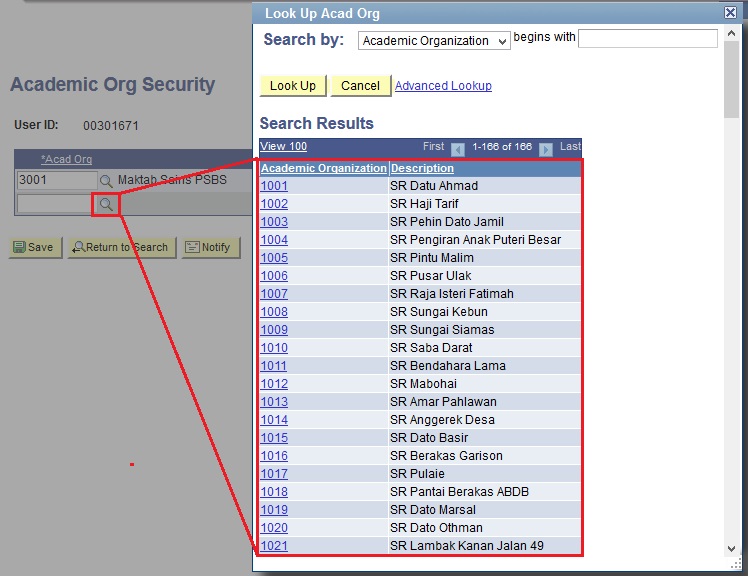Select academic organization 1007
Screen dimensions: 748x576
tap(274, 294)
